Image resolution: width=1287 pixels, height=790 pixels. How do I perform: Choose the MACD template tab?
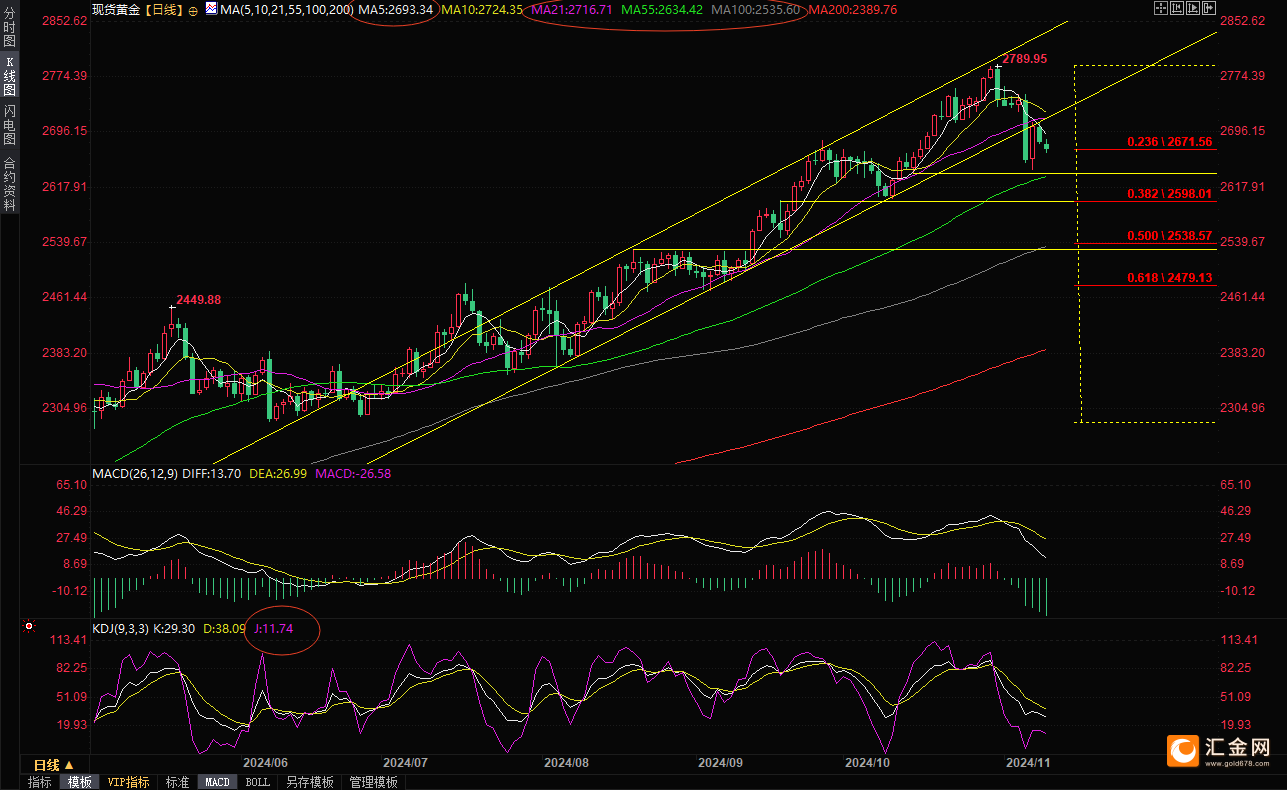coord(217,782)
